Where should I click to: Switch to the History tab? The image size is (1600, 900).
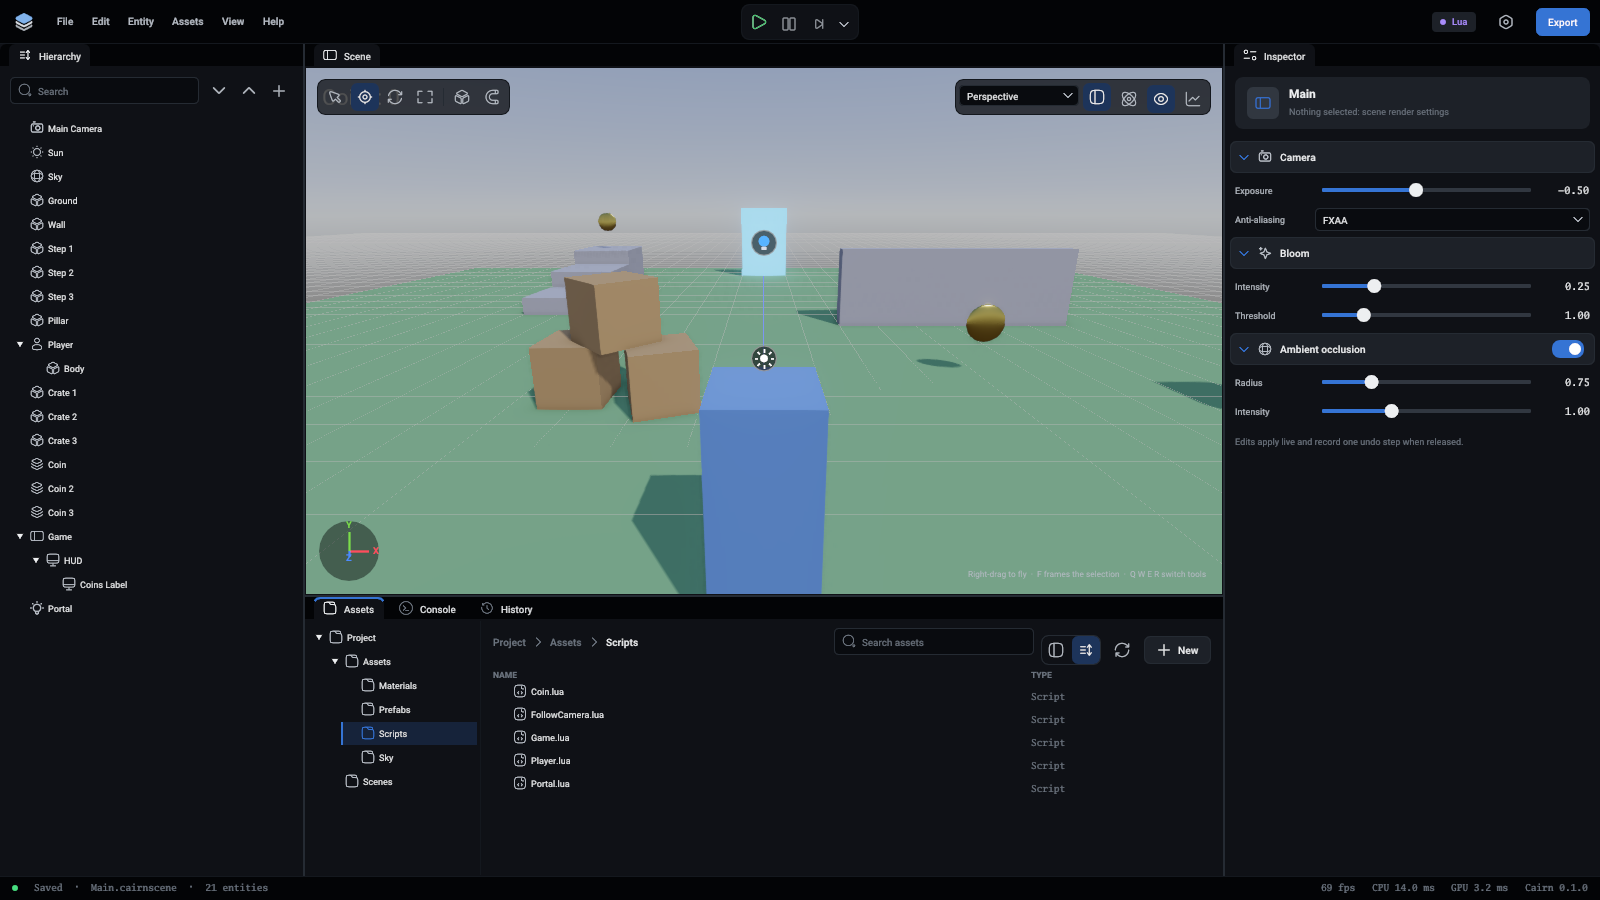coord(507,609)
